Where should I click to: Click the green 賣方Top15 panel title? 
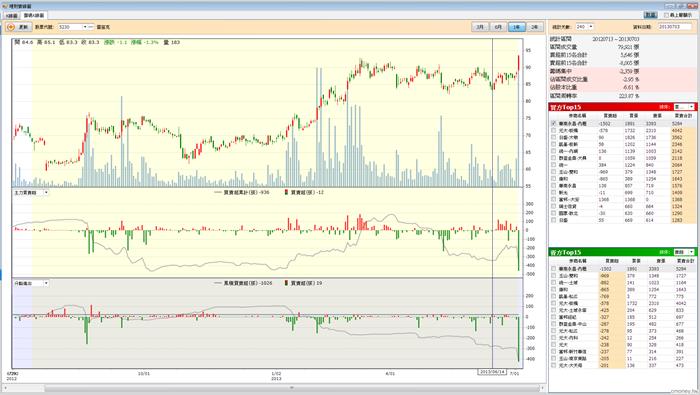tap(565, 252)
